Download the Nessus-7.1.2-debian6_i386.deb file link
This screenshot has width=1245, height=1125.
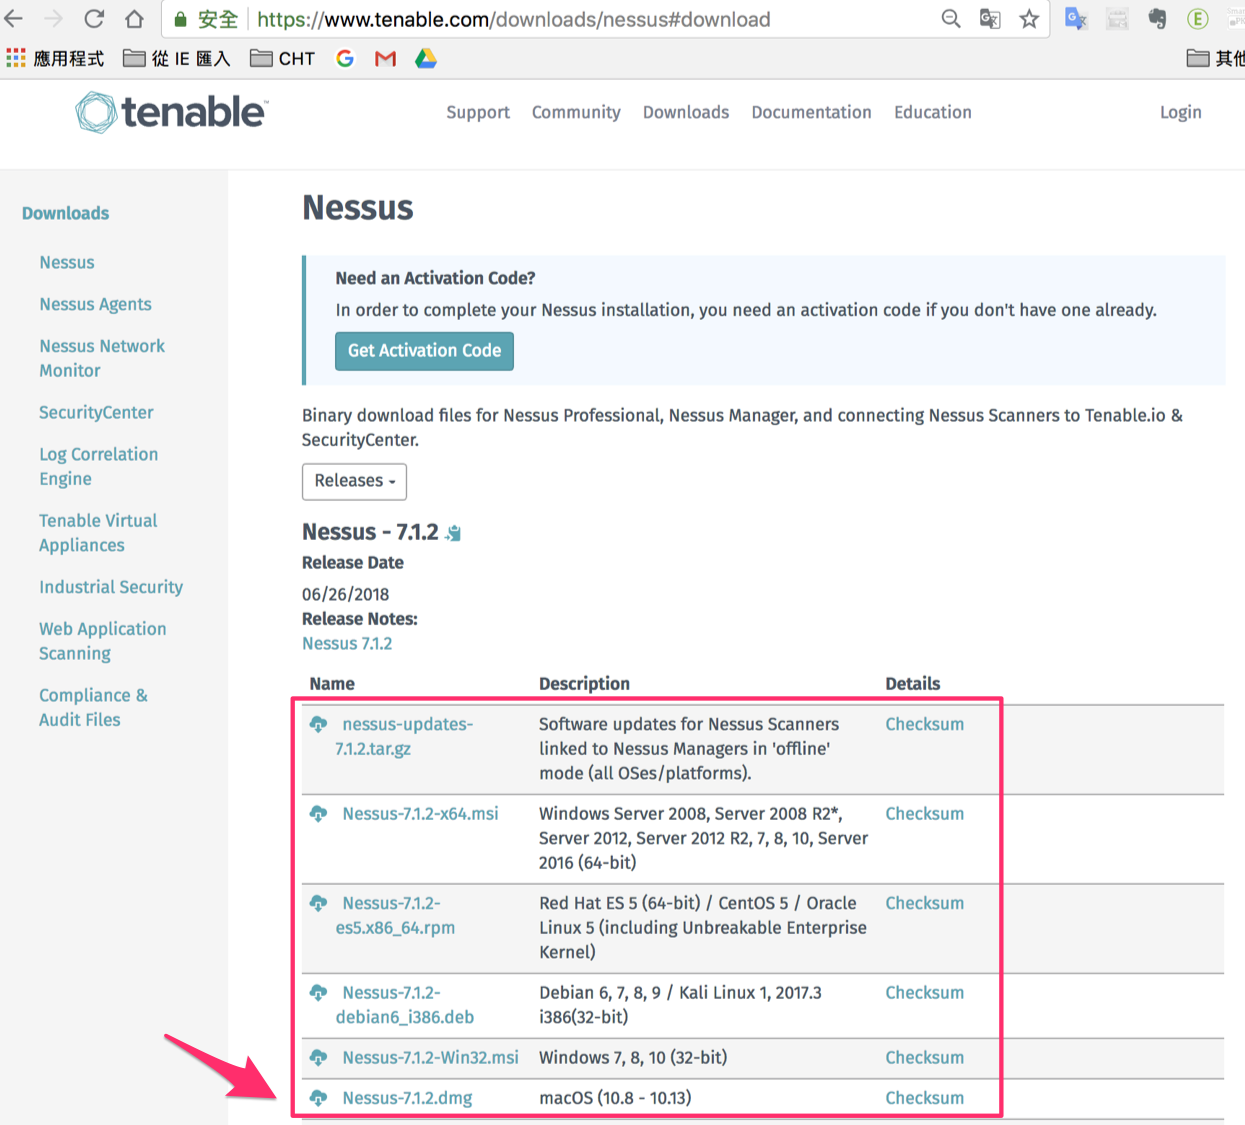point(405,1005)
